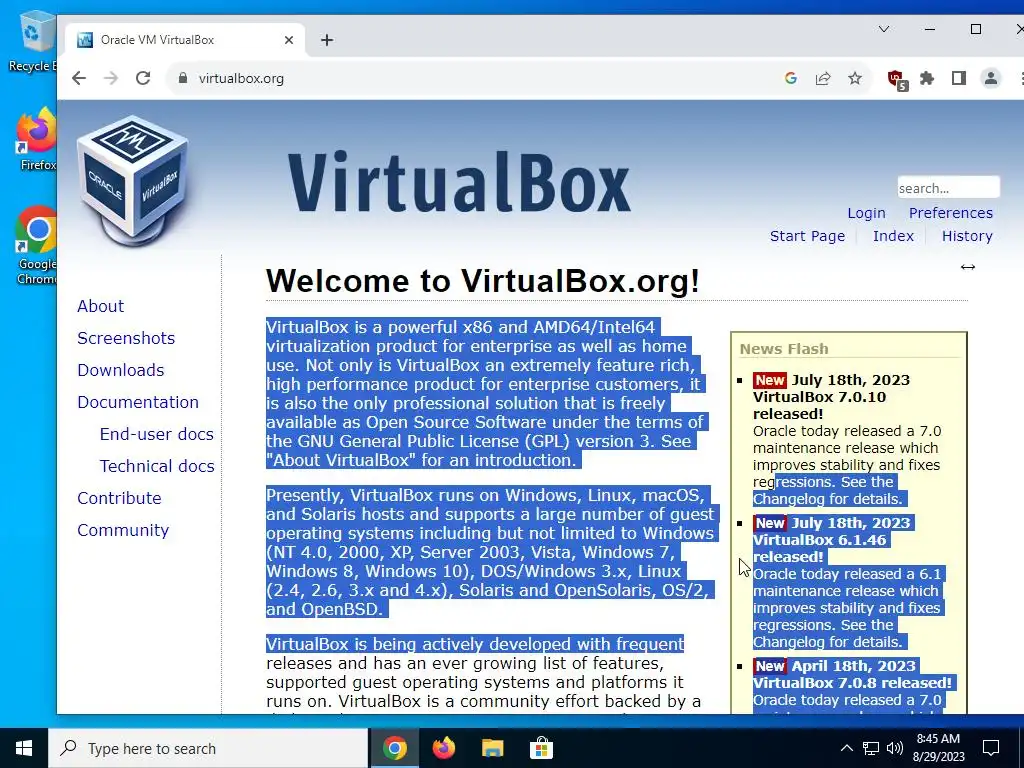The image size is (1024, 768).
Task: Open the Contribute sidebar link
Action: click(119, 498)
